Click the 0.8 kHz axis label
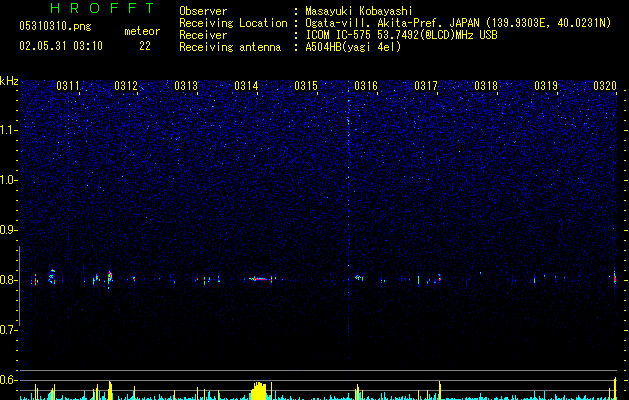 9,280
